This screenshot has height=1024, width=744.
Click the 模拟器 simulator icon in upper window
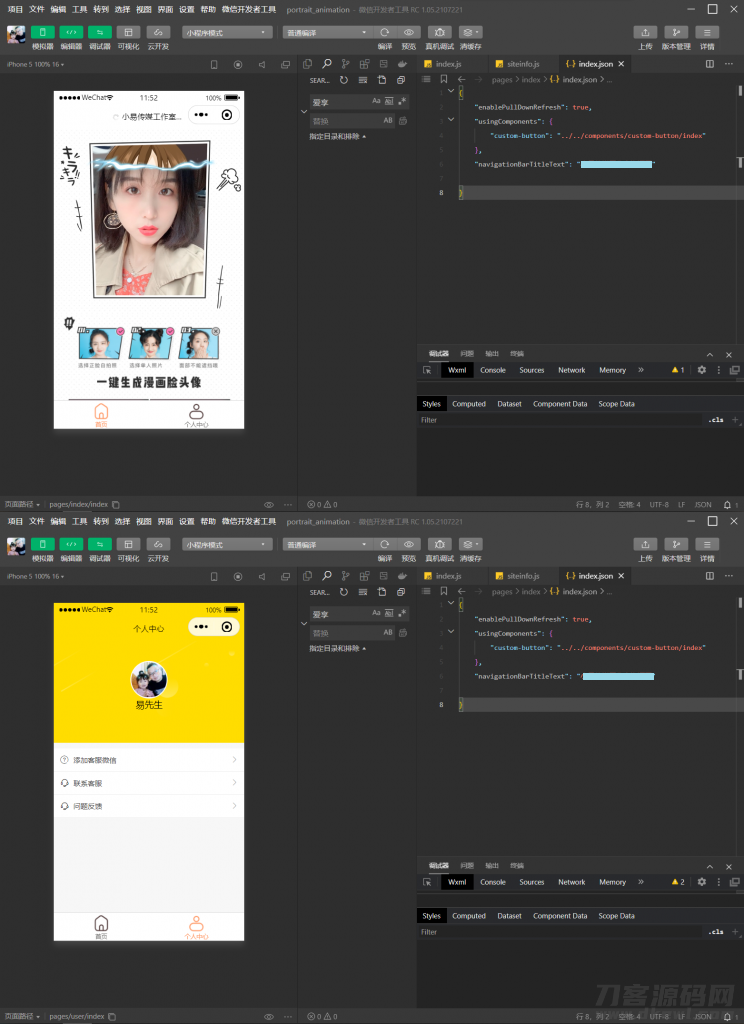43,32
